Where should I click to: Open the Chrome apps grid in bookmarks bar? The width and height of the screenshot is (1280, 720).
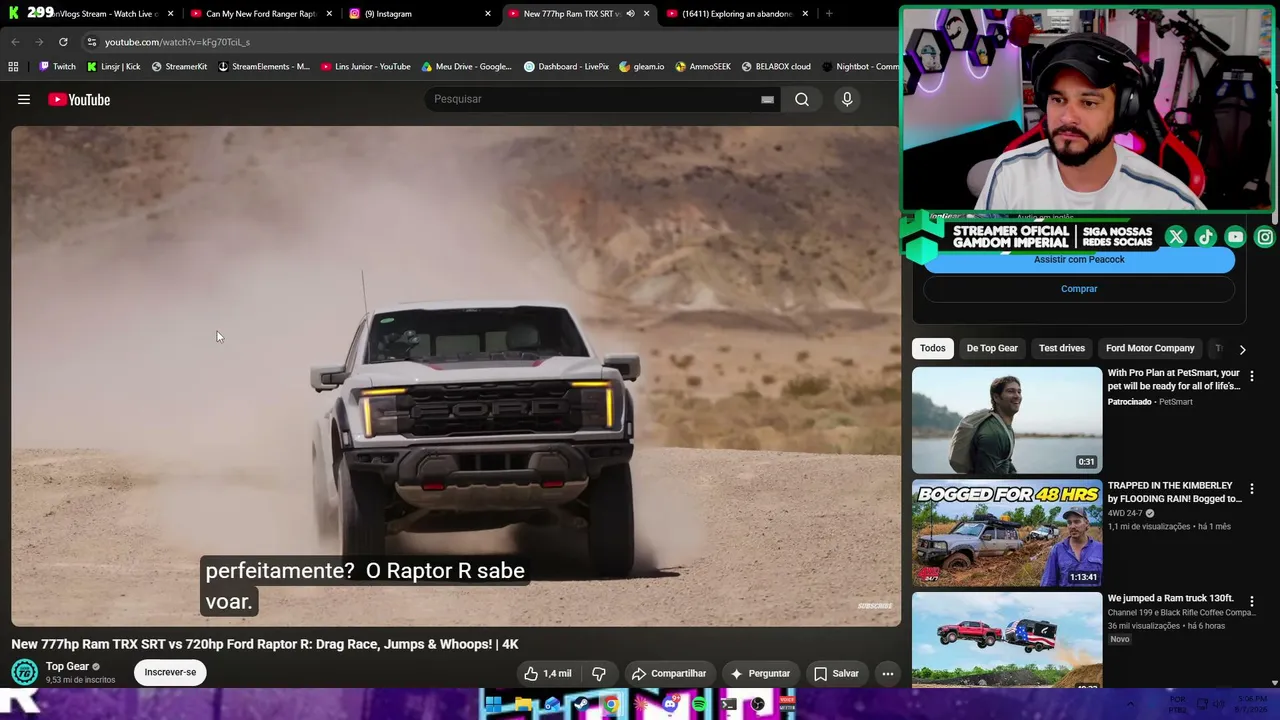coord(13,67)
